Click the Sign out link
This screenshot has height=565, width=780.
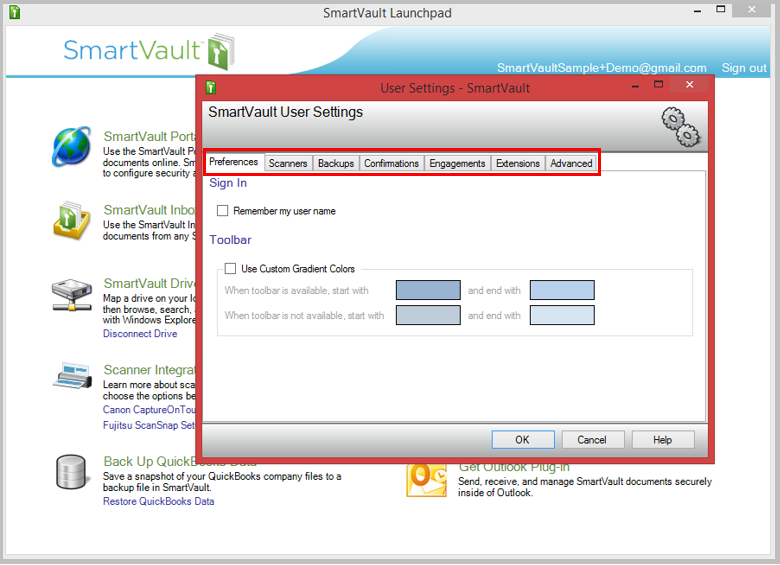[744, 68]
